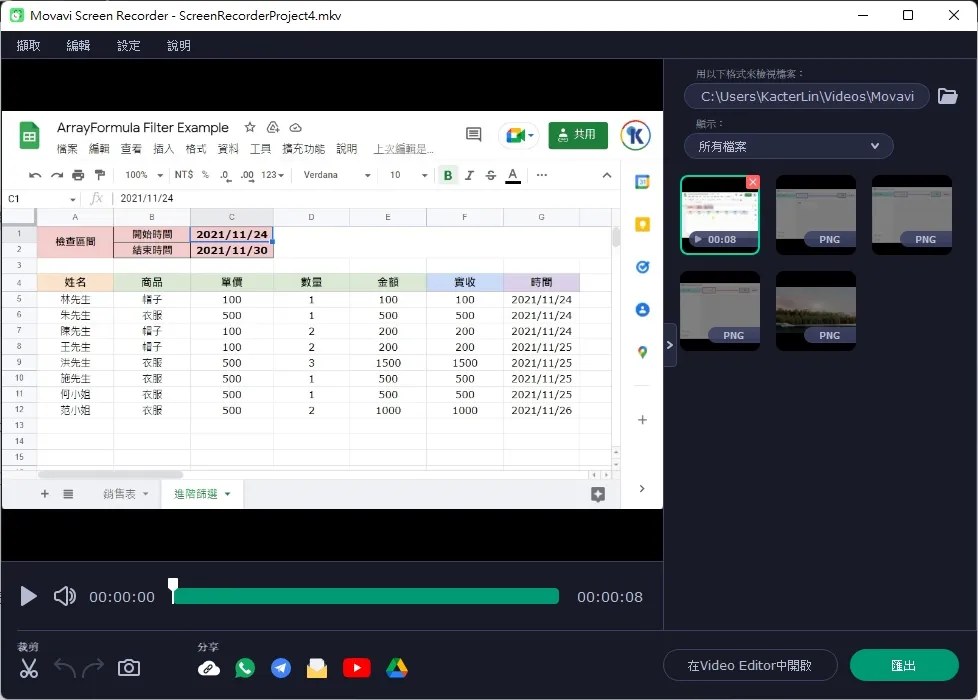Click the green playback progress bar
The height and width of the screenshot is (700, 978).
click(366, 596)
